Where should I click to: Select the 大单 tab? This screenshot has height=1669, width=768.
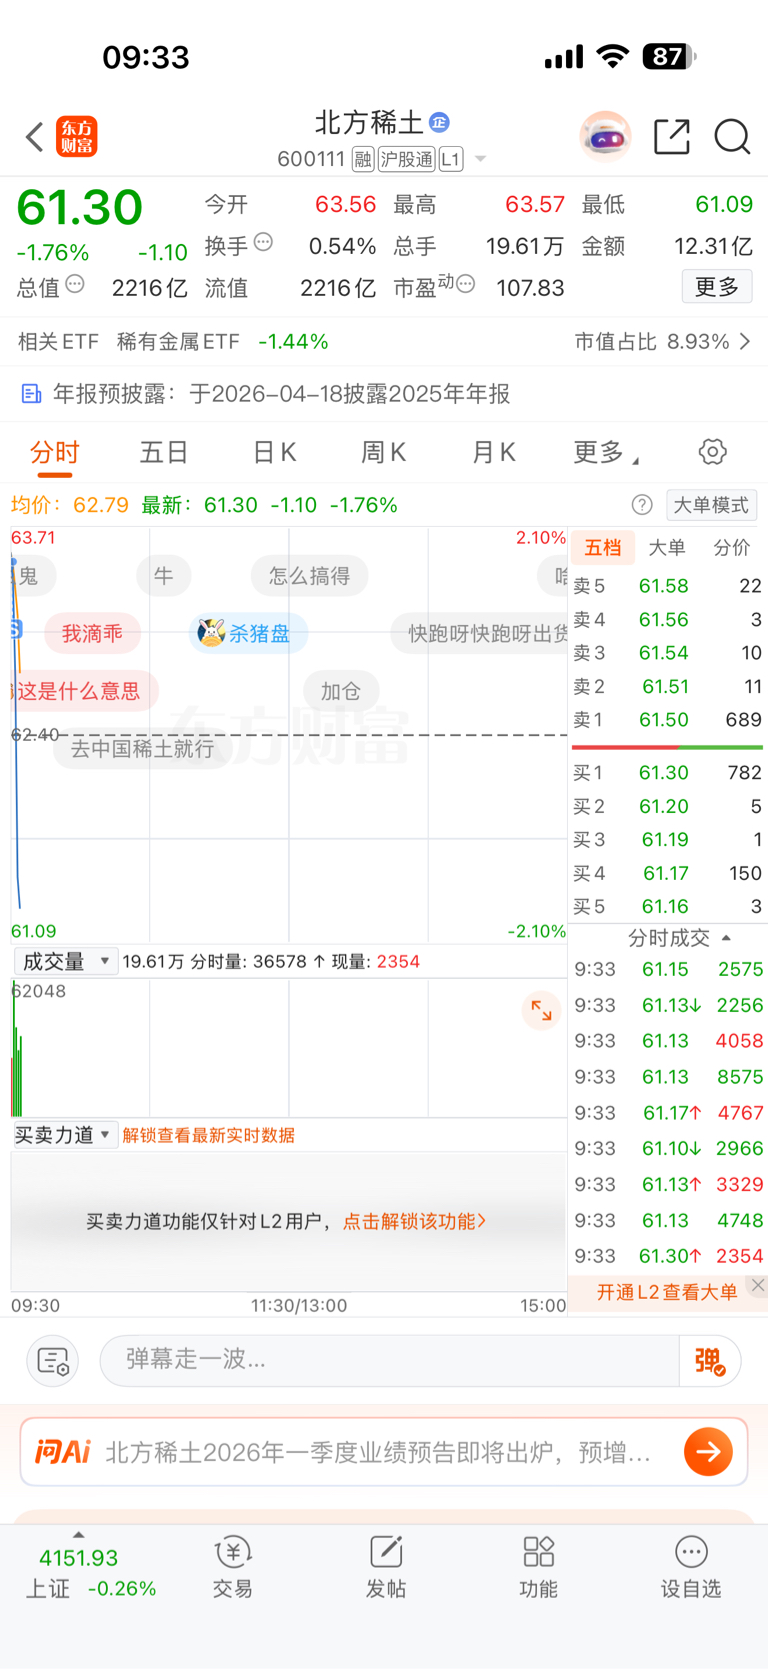coord(667,547)
